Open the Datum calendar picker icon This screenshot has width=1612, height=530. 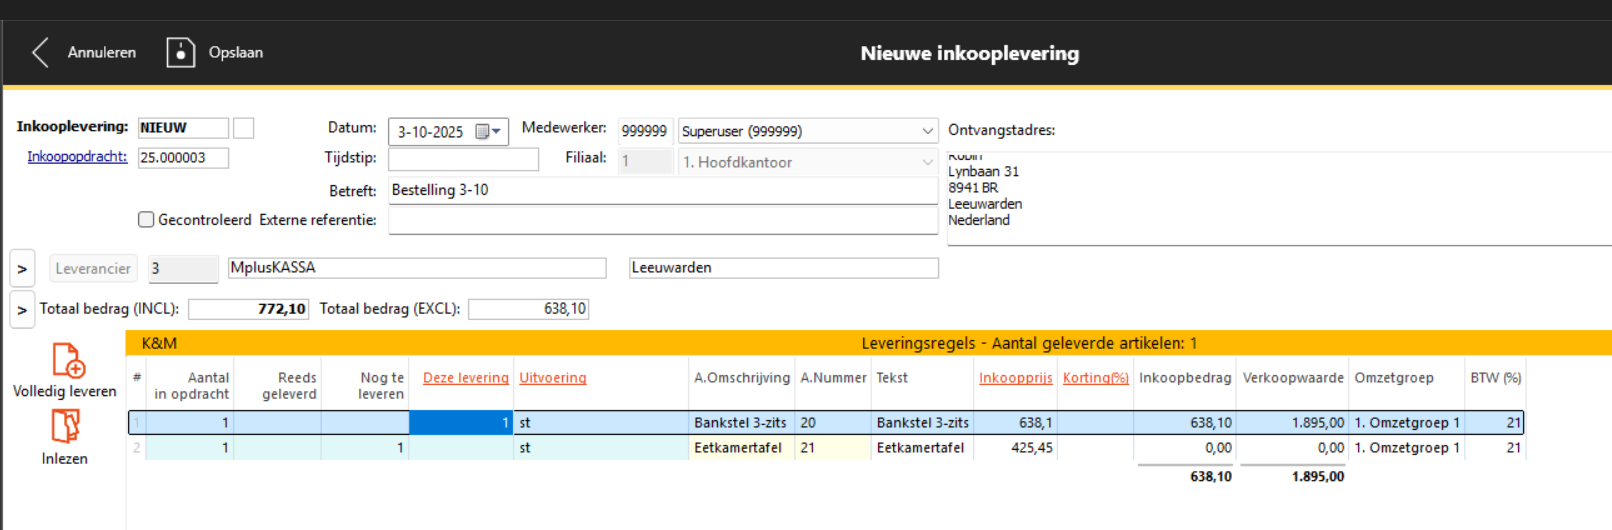pyautogui.click(x=487, y=132)
